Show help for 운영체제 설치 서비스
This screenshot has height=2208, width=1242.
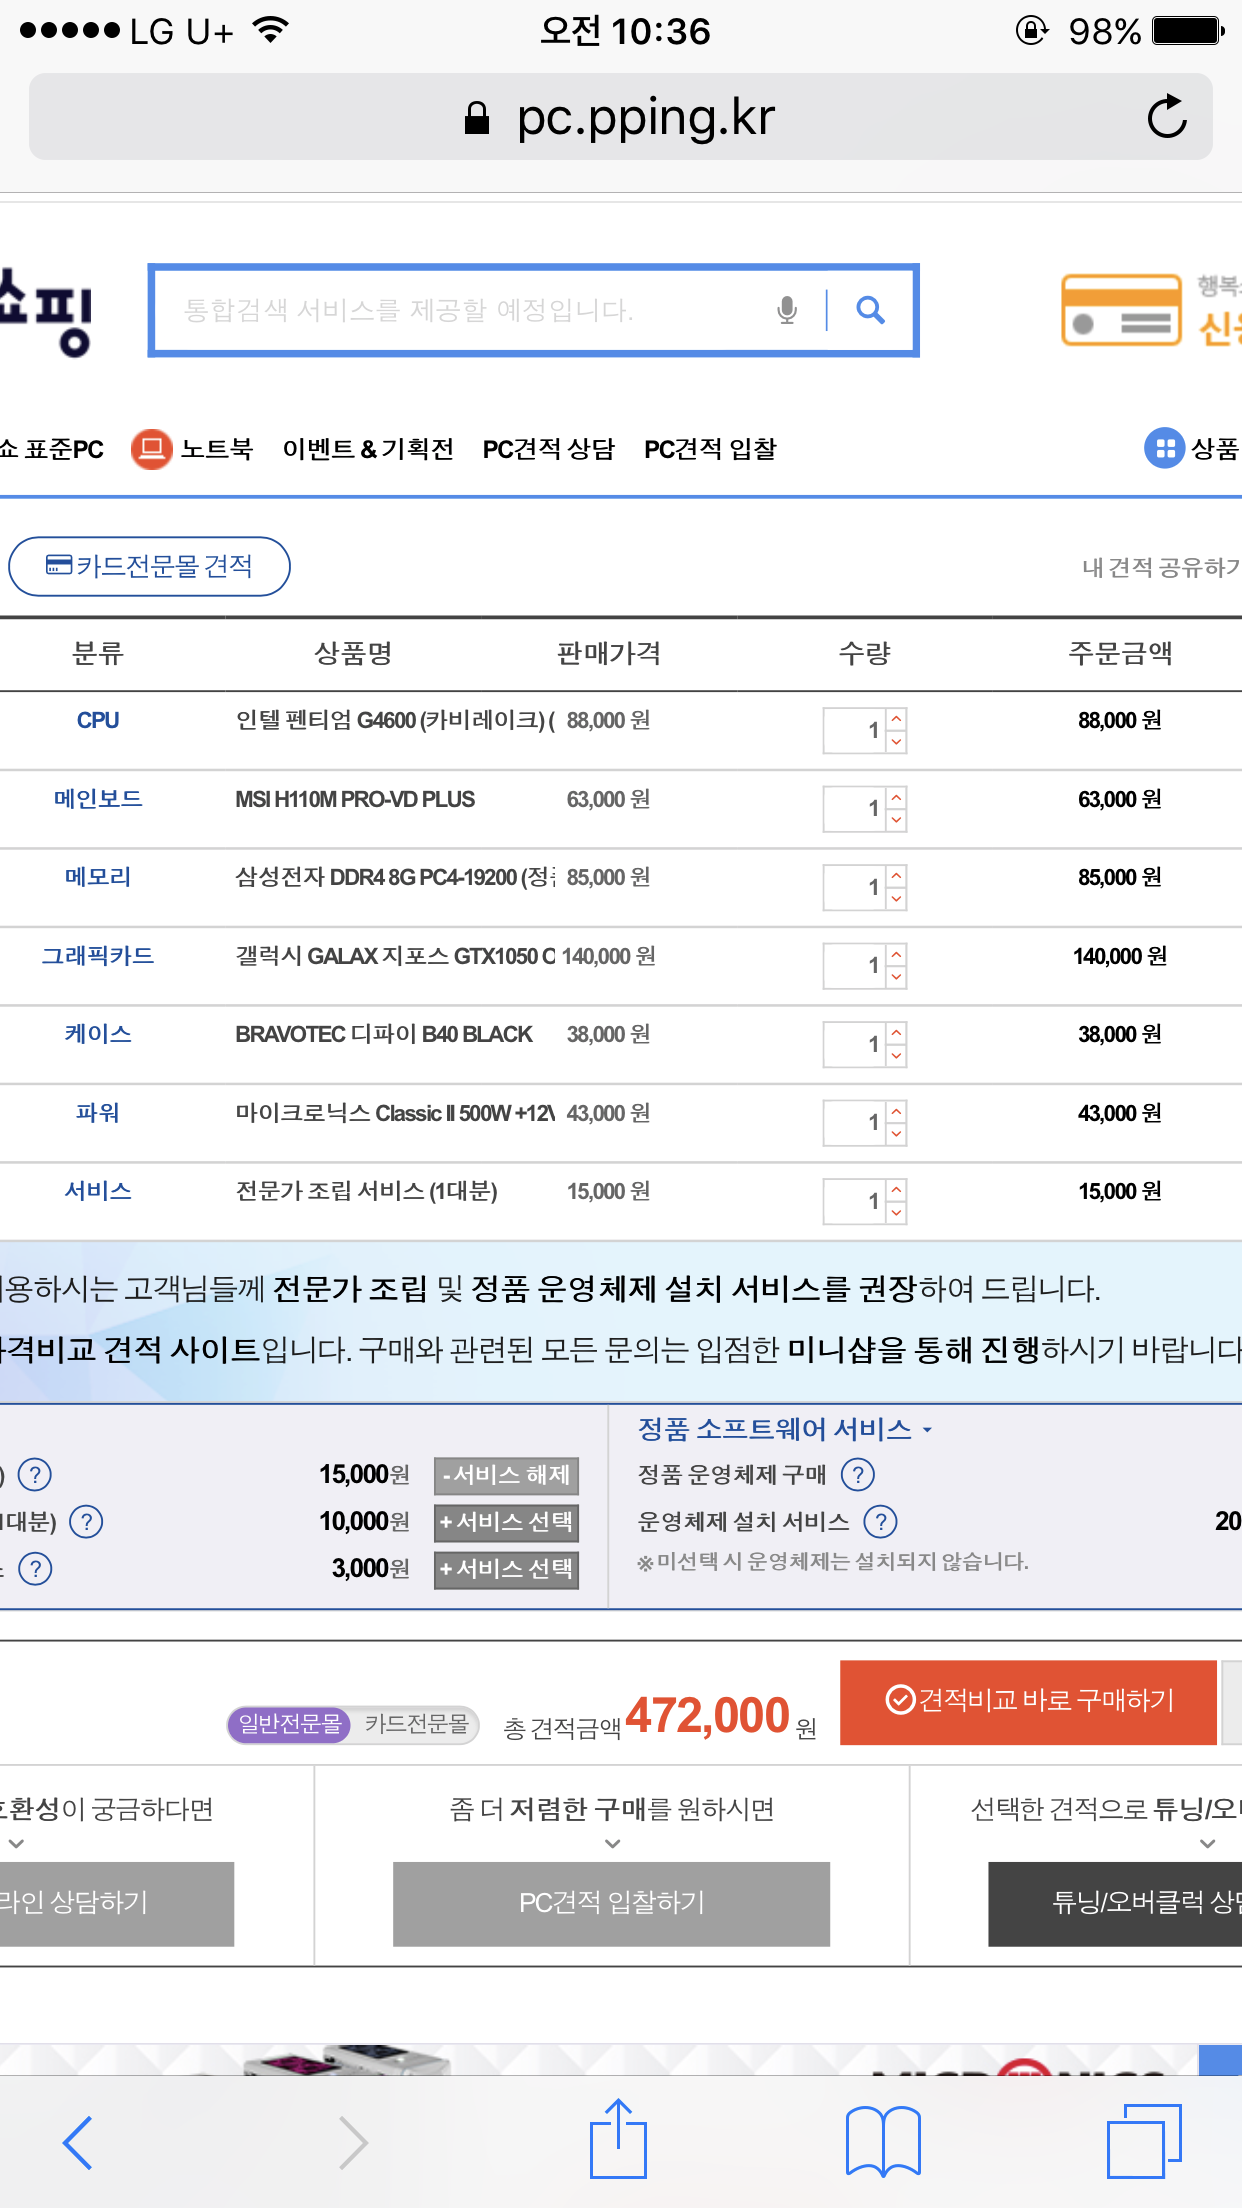tap(880, 1521)
